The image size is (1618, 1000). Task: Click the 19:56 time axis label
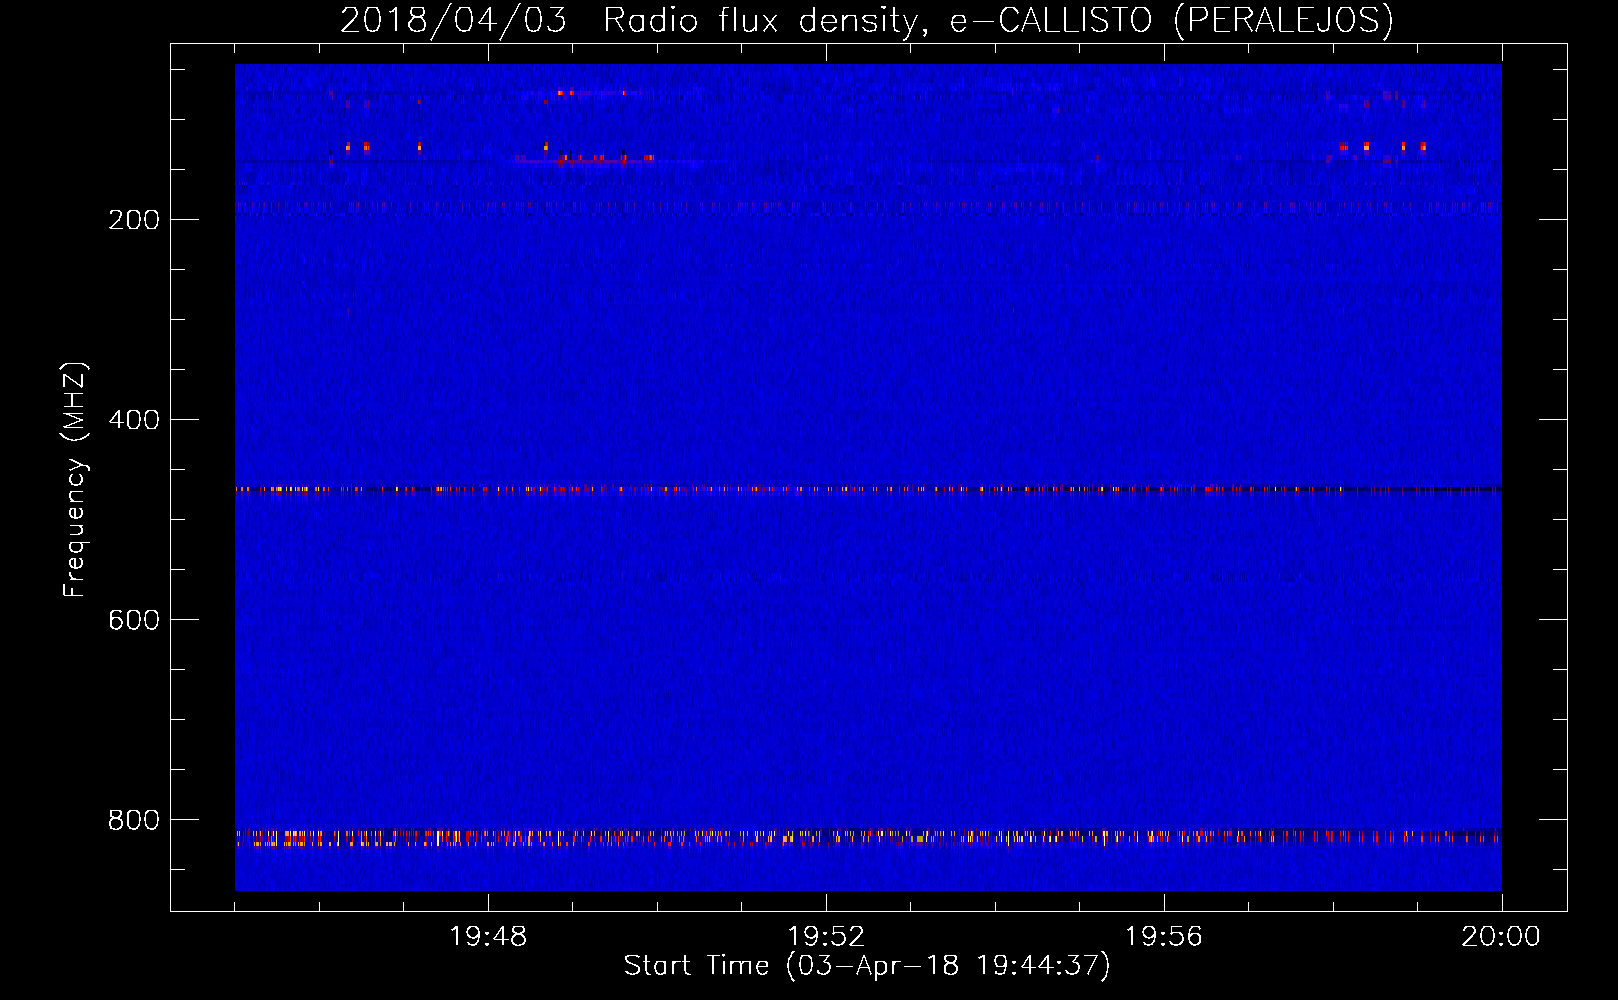pos(1164,937)
